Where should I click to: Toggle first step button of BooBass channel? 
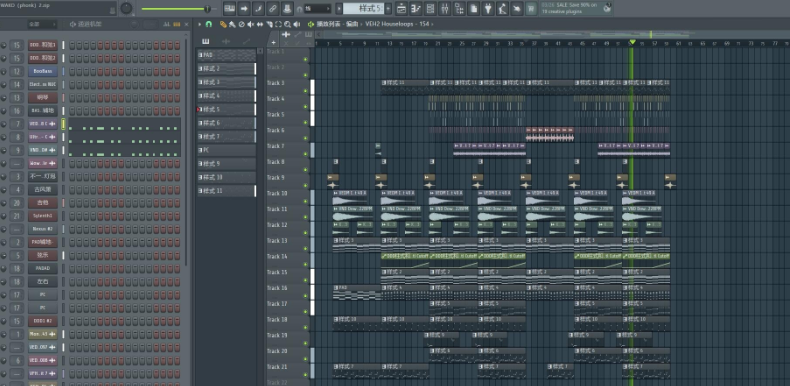click(x=72, y=72)
